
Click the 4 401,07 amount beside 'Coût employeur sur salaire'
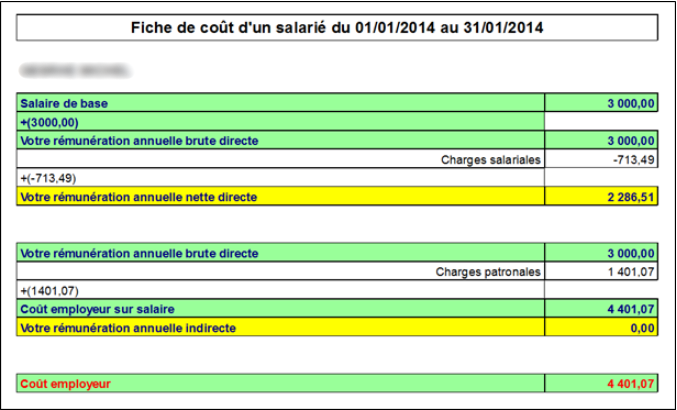(630, 309)
